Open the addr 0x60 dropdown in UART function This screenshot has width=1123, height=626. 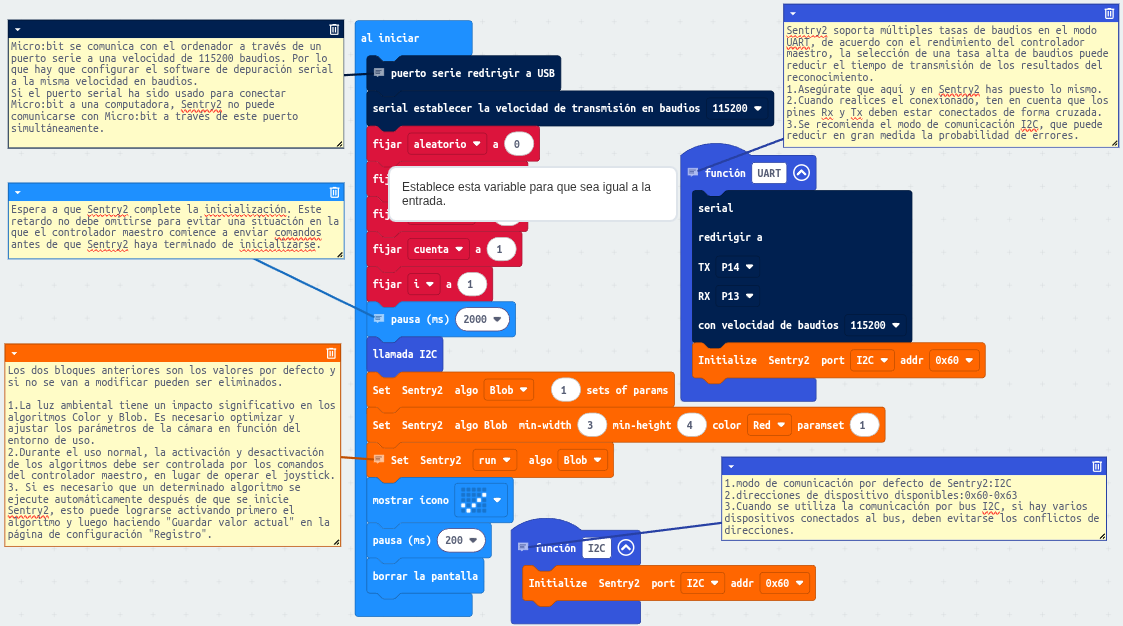(954, 360)
